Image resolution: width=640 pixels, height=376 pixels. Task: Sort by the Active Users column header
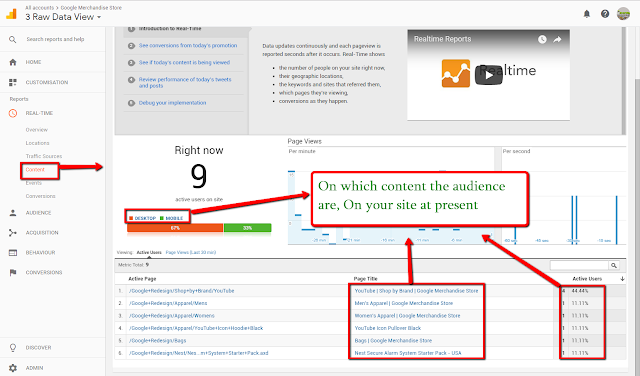point(587,279)
